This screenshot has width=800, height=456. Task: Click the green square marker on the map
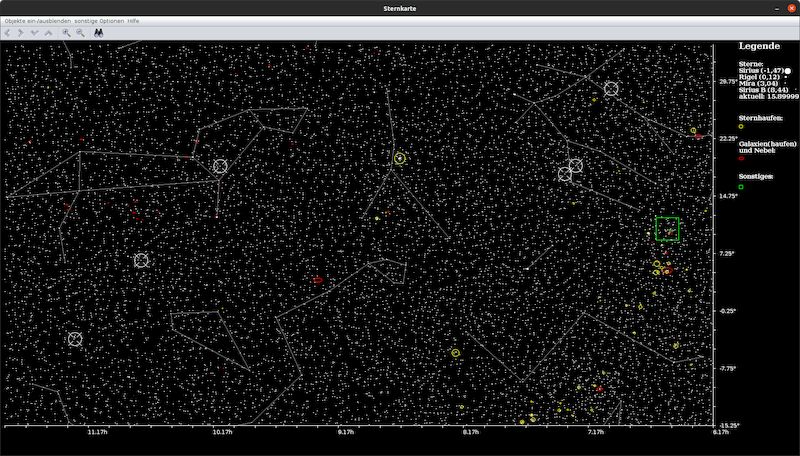[x=667, y=229]
